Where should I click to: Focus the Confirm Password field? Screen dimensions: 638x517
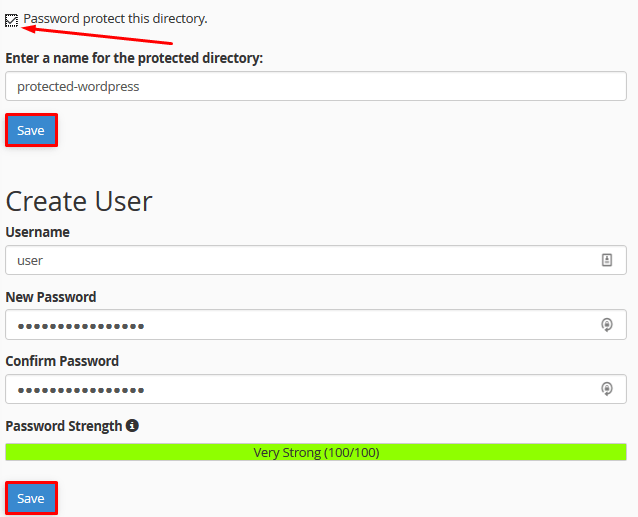click(x=300, y=389)
